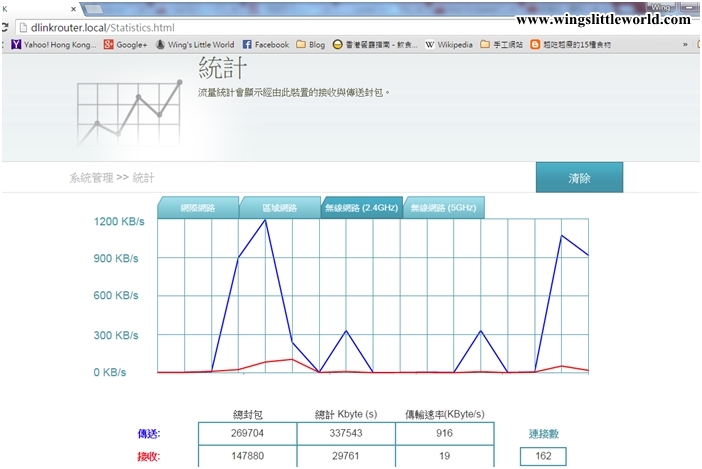702x469 pixels.
Task: Open the Facebook bookmark
Action: pos(265,45)
